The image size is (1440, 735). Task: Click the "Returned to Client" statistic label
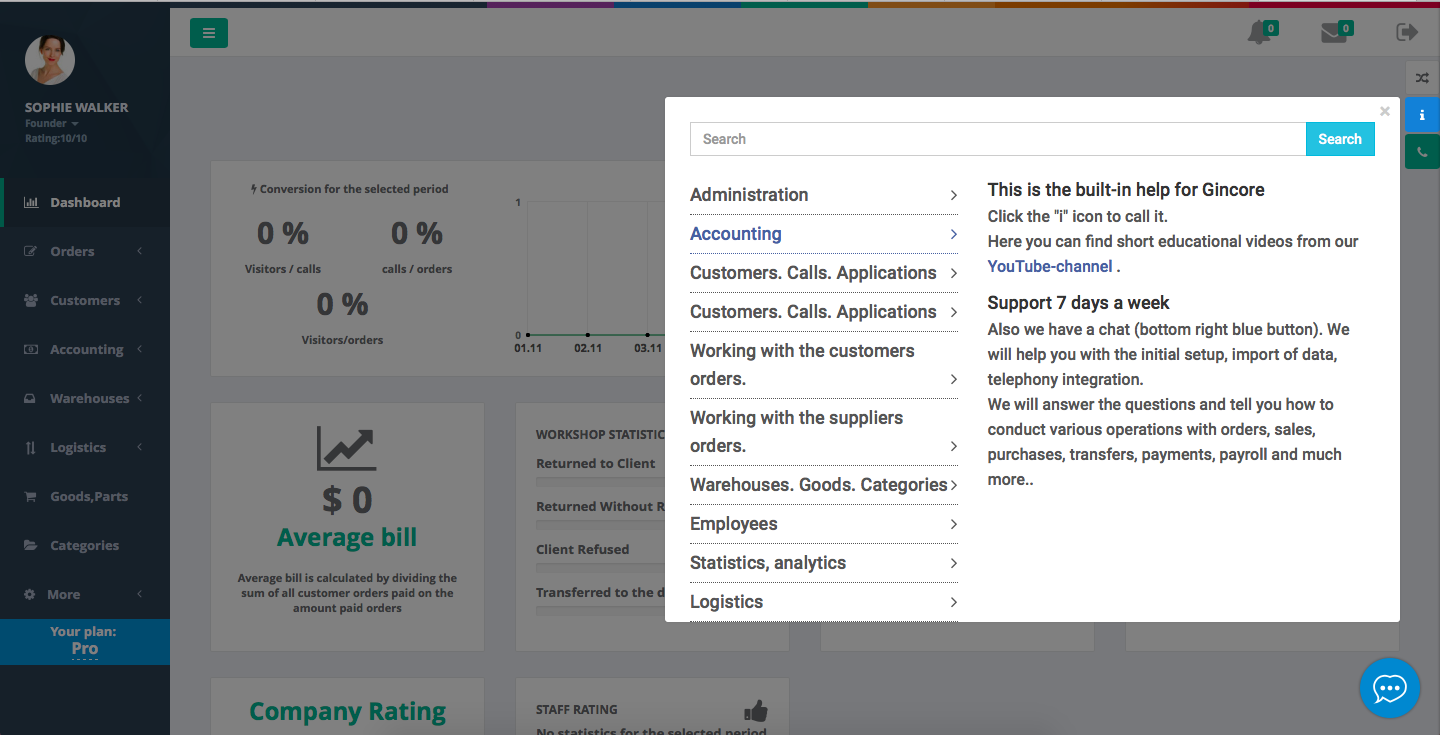click(596, 464)
